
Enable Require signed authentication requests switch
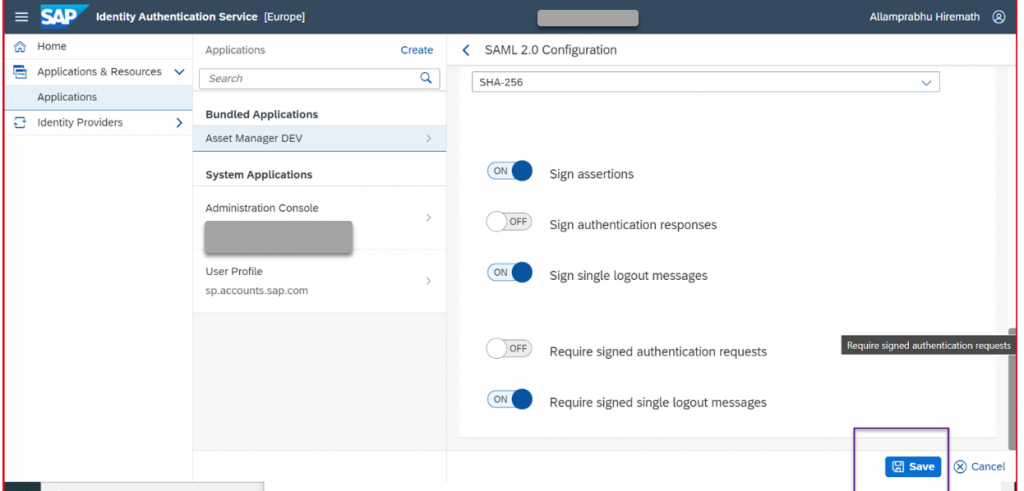509,349
